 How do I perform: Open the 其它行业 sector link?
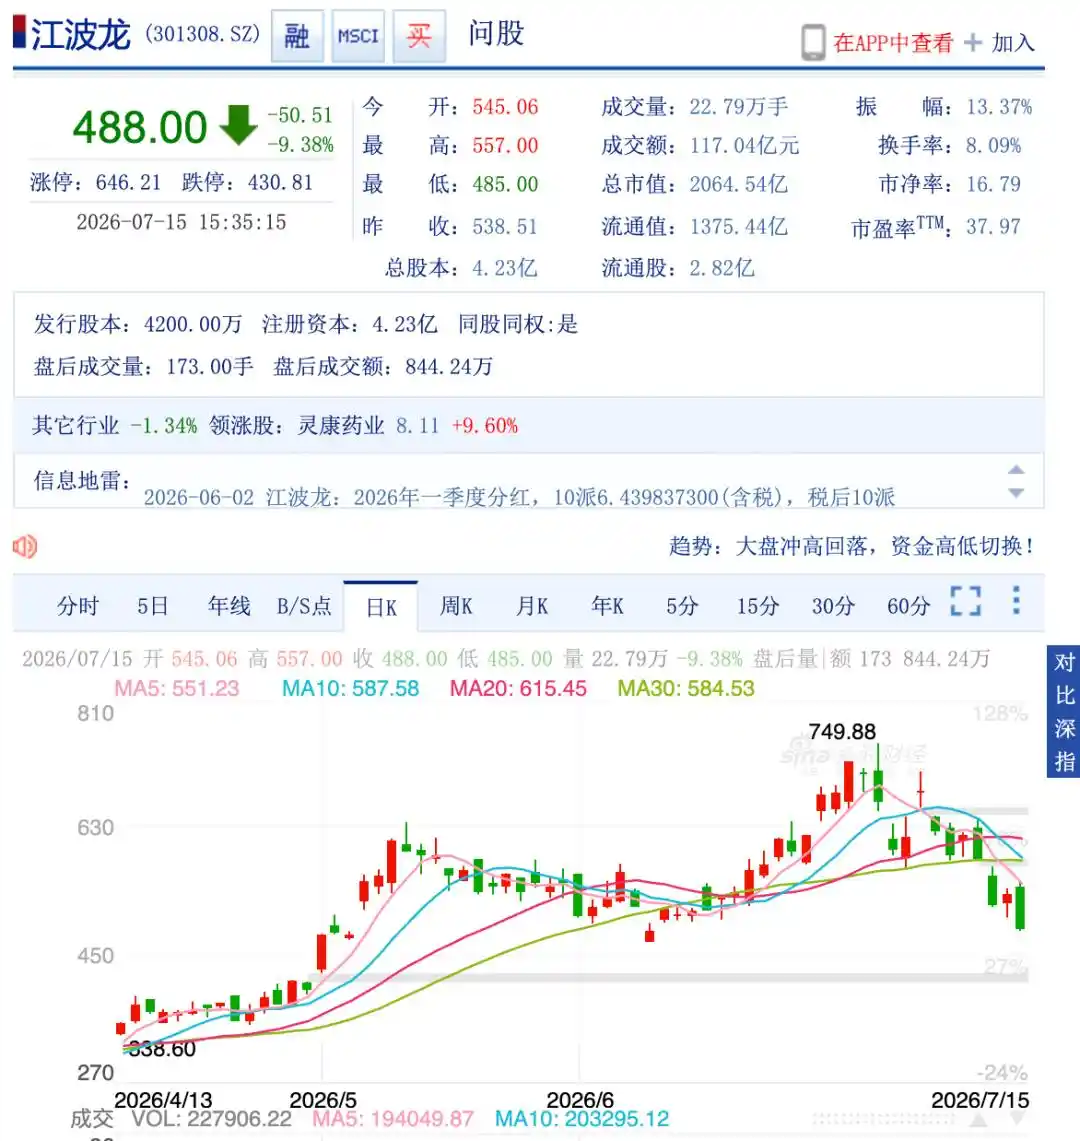click(76, 426)
